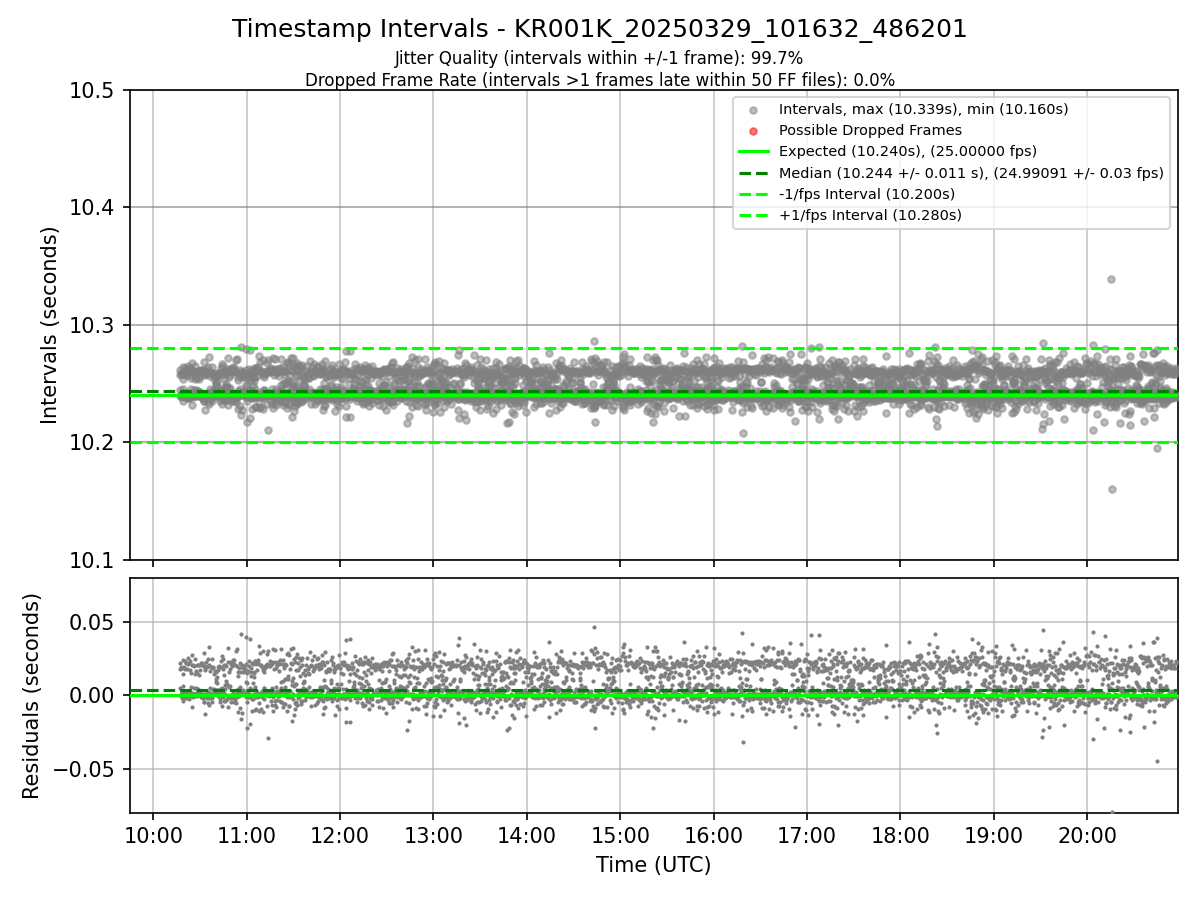Click the 'Time (UTC)' x-axis label

(x=653, y=865)
